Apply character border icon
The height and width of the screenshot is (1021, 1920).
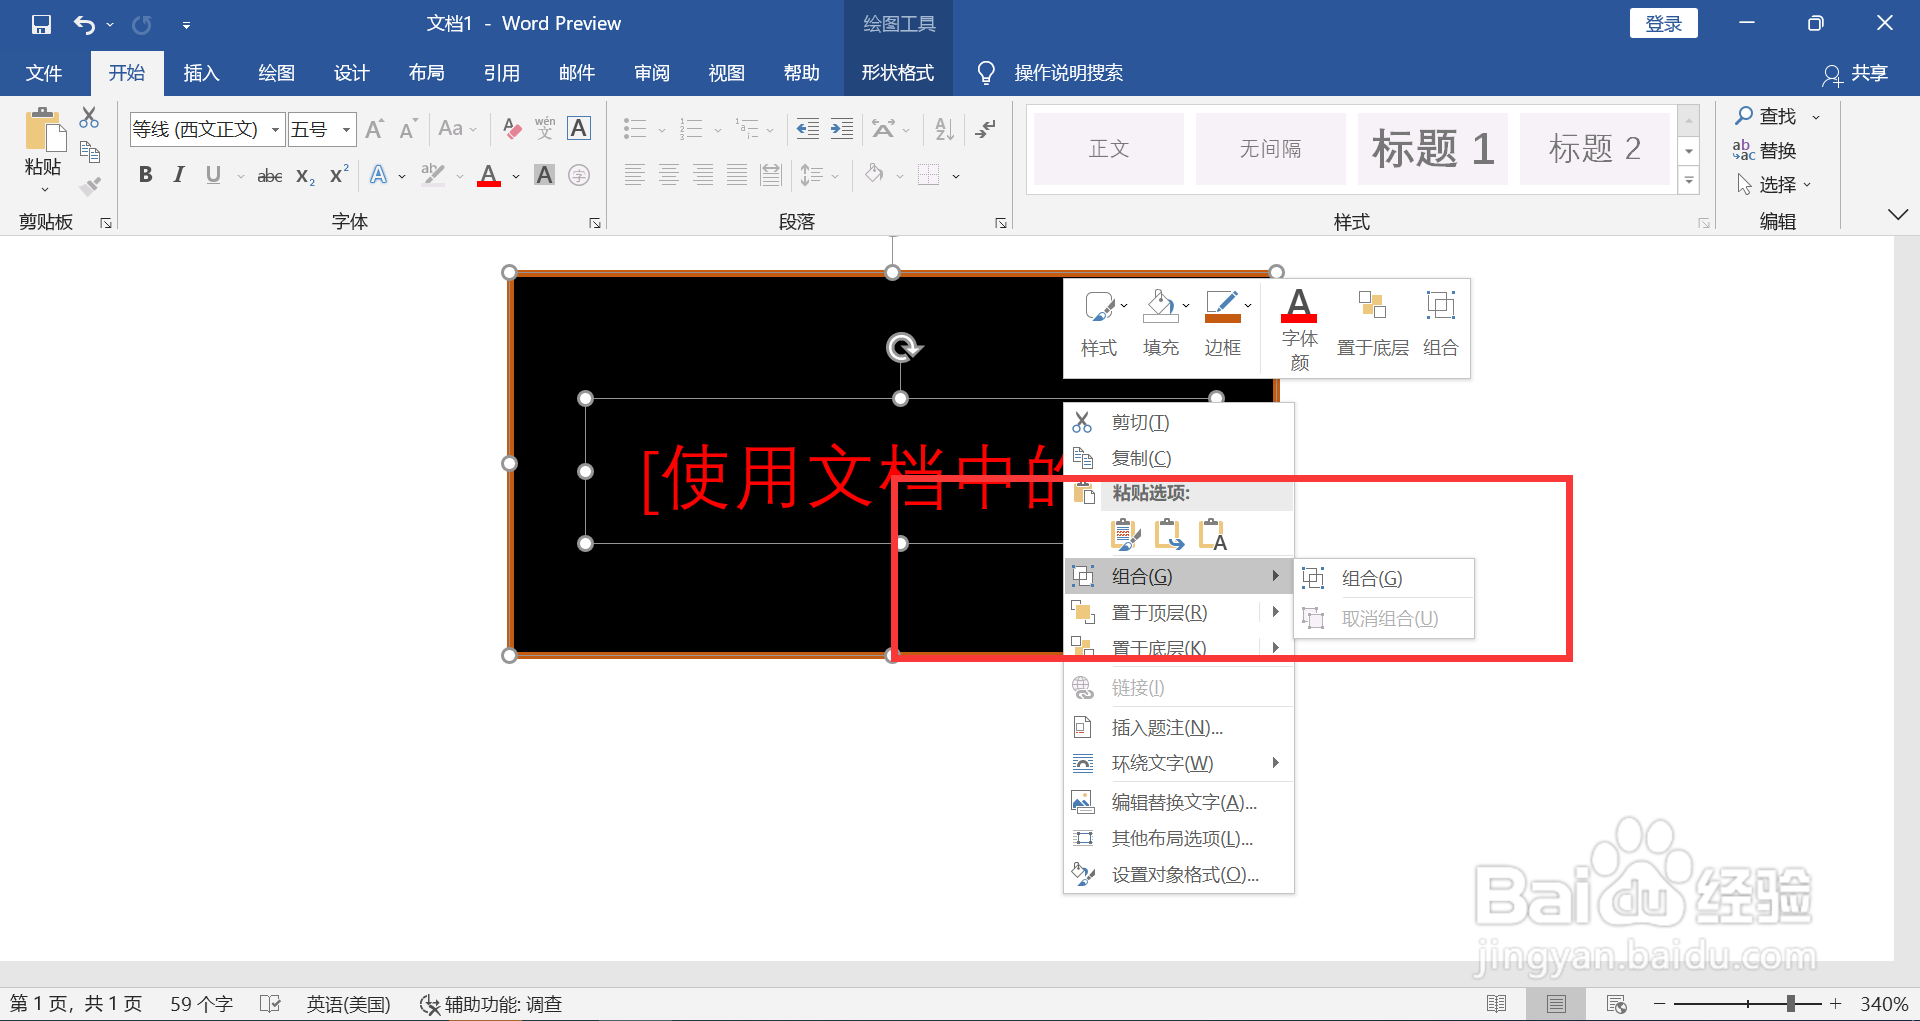[x=579, y=128]
